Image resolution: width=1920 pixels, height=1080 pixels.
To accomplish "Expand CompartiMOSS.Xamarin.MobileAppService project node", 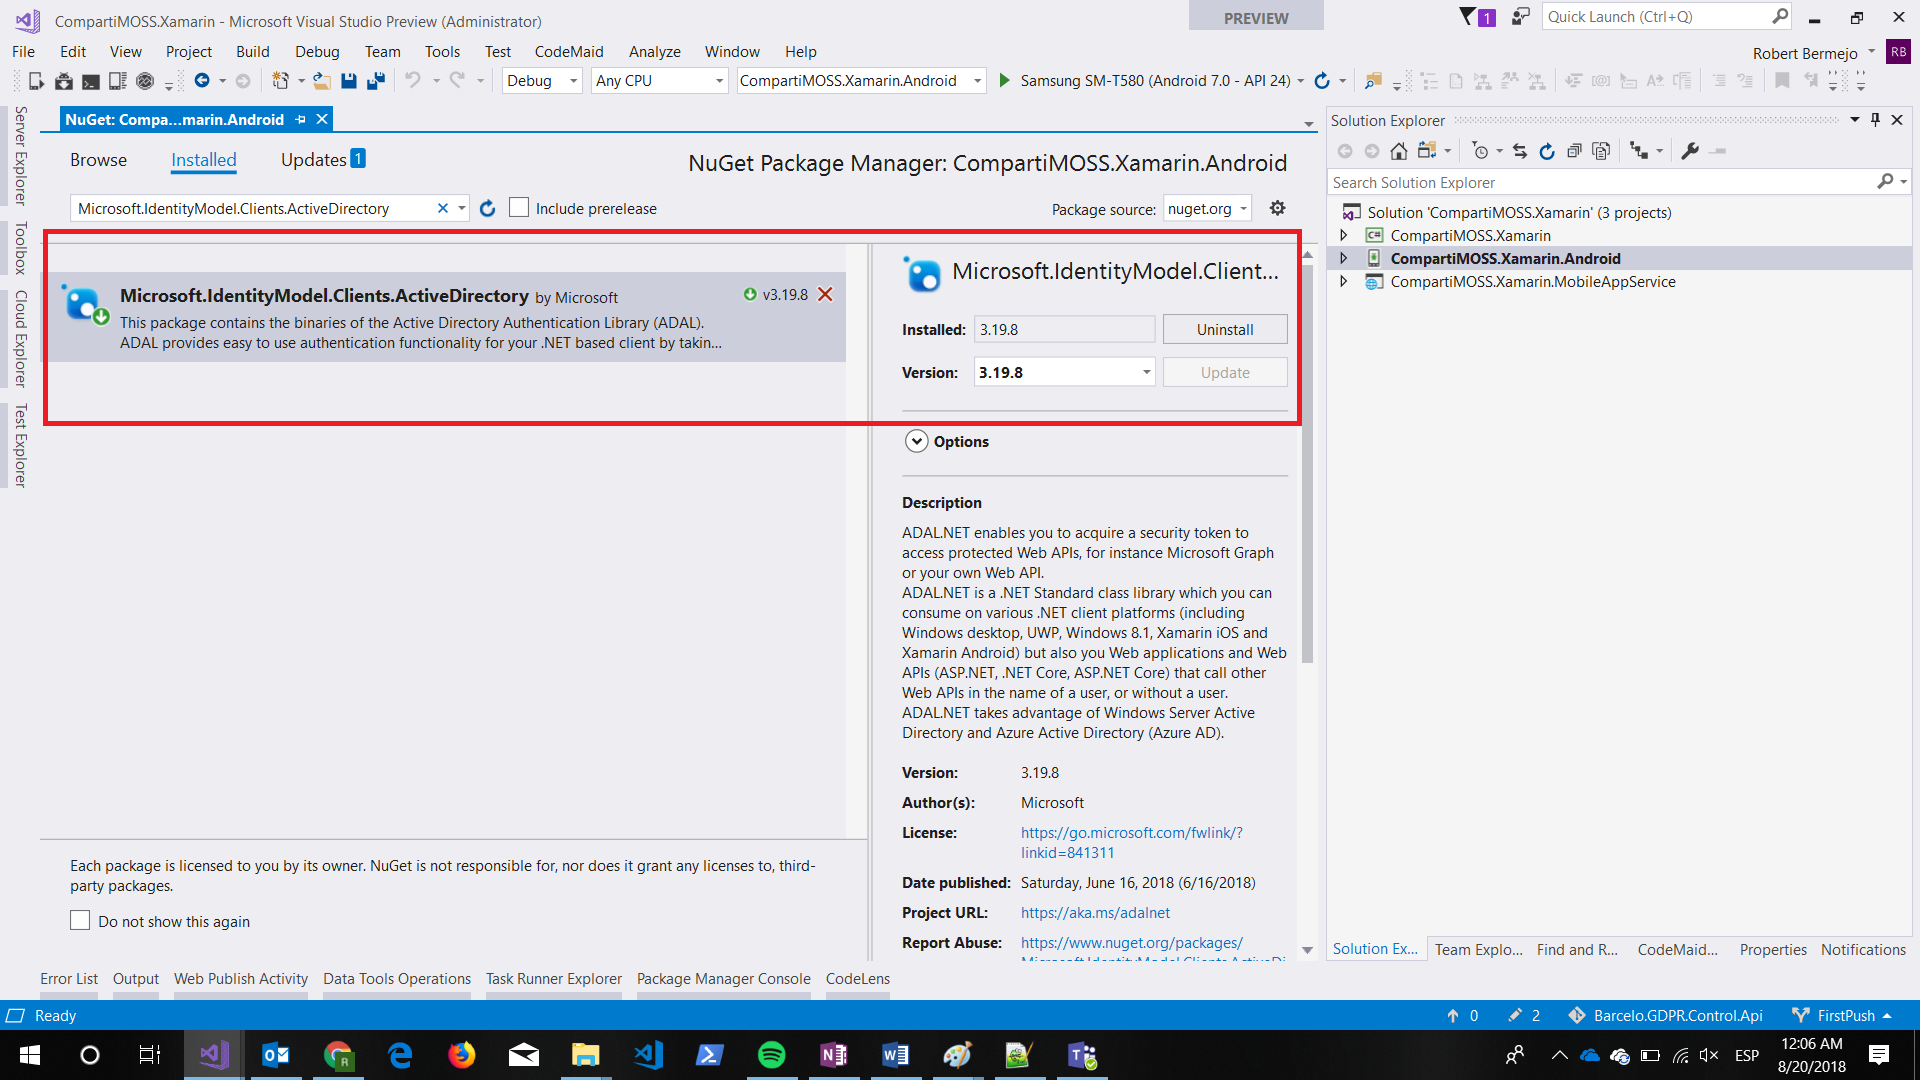I will pos(1344,282).
